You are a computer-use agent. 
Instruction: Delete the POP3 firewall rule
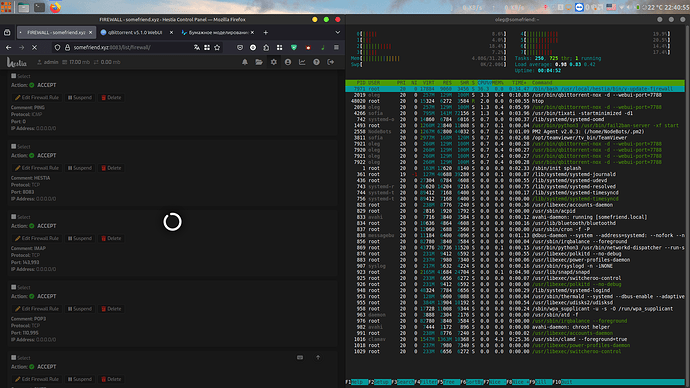point(111,309)
